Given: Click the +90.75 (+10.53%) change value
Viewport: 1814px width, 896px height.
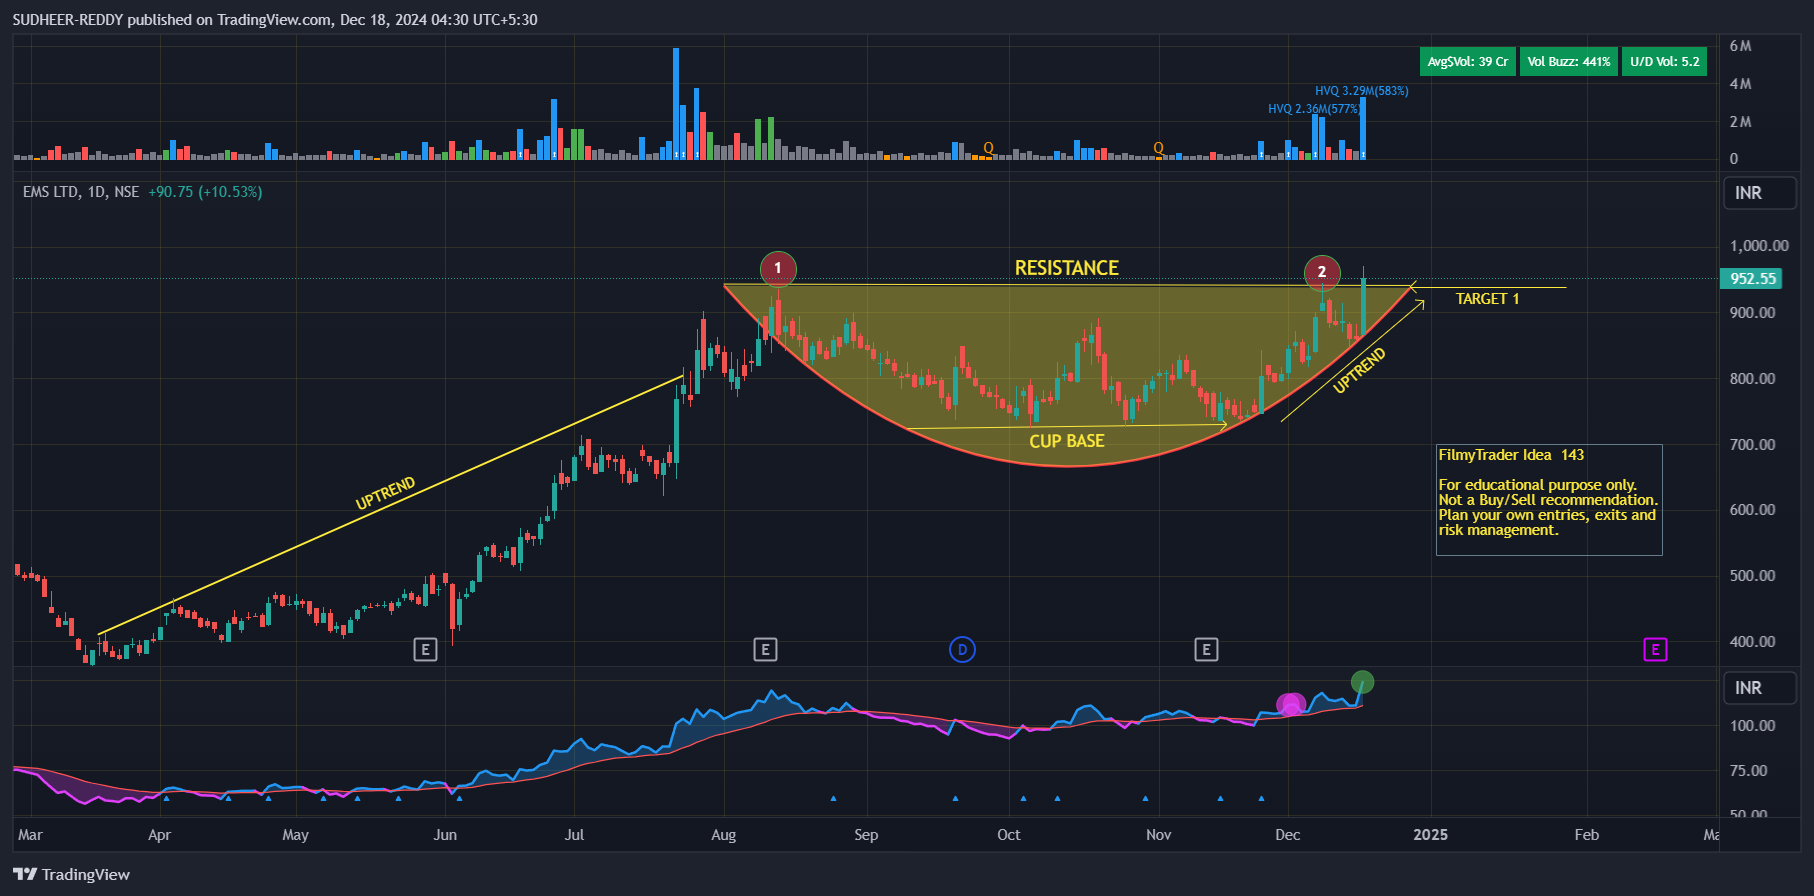Looking at the screenshot, I should [205, 192].
